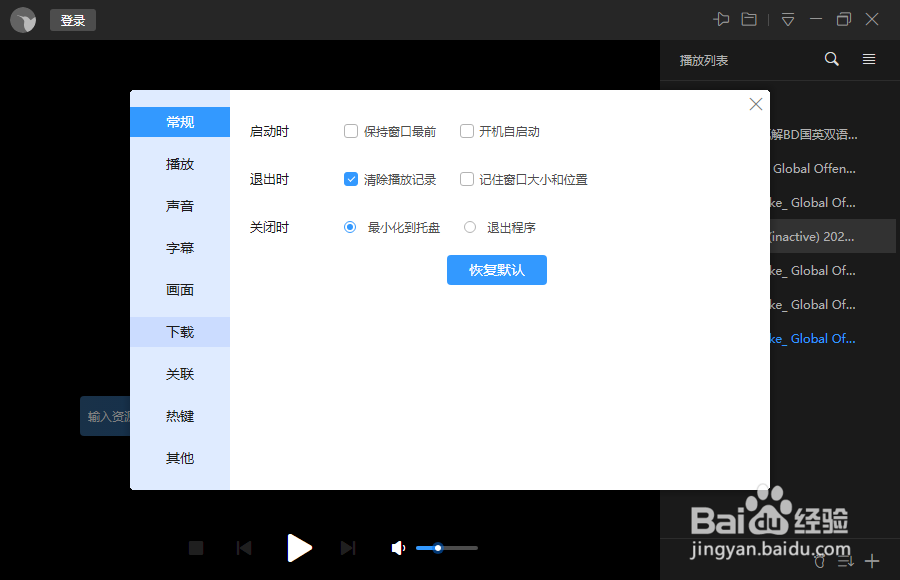Enable 保持窗口最前 checkbox

pyautogui.click(x=351, y=132)
